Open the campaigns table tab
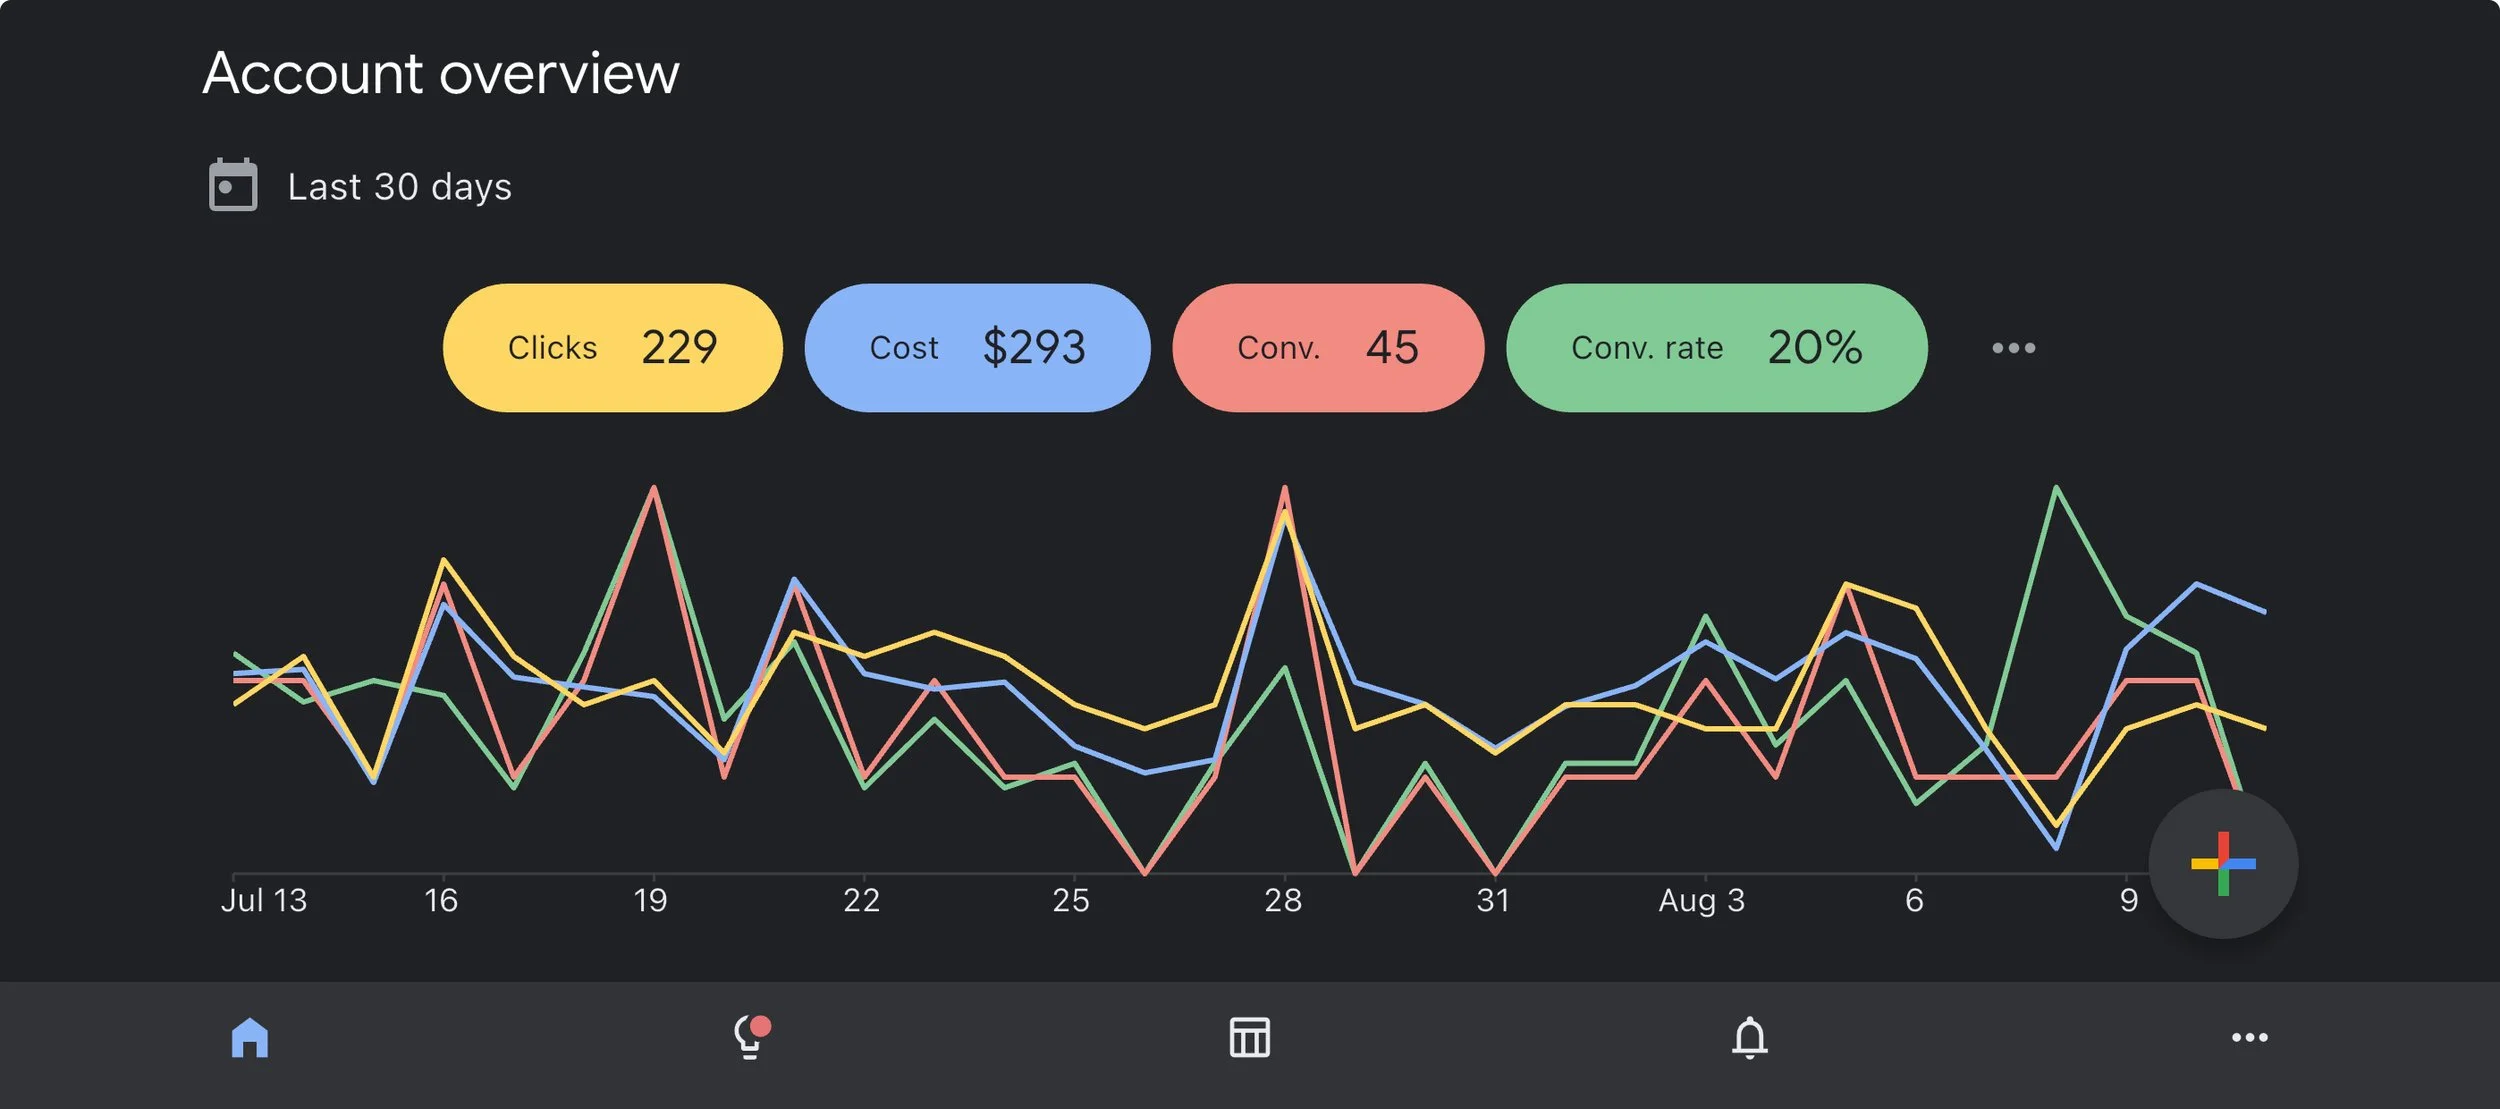 [x=1250, y=1038]
